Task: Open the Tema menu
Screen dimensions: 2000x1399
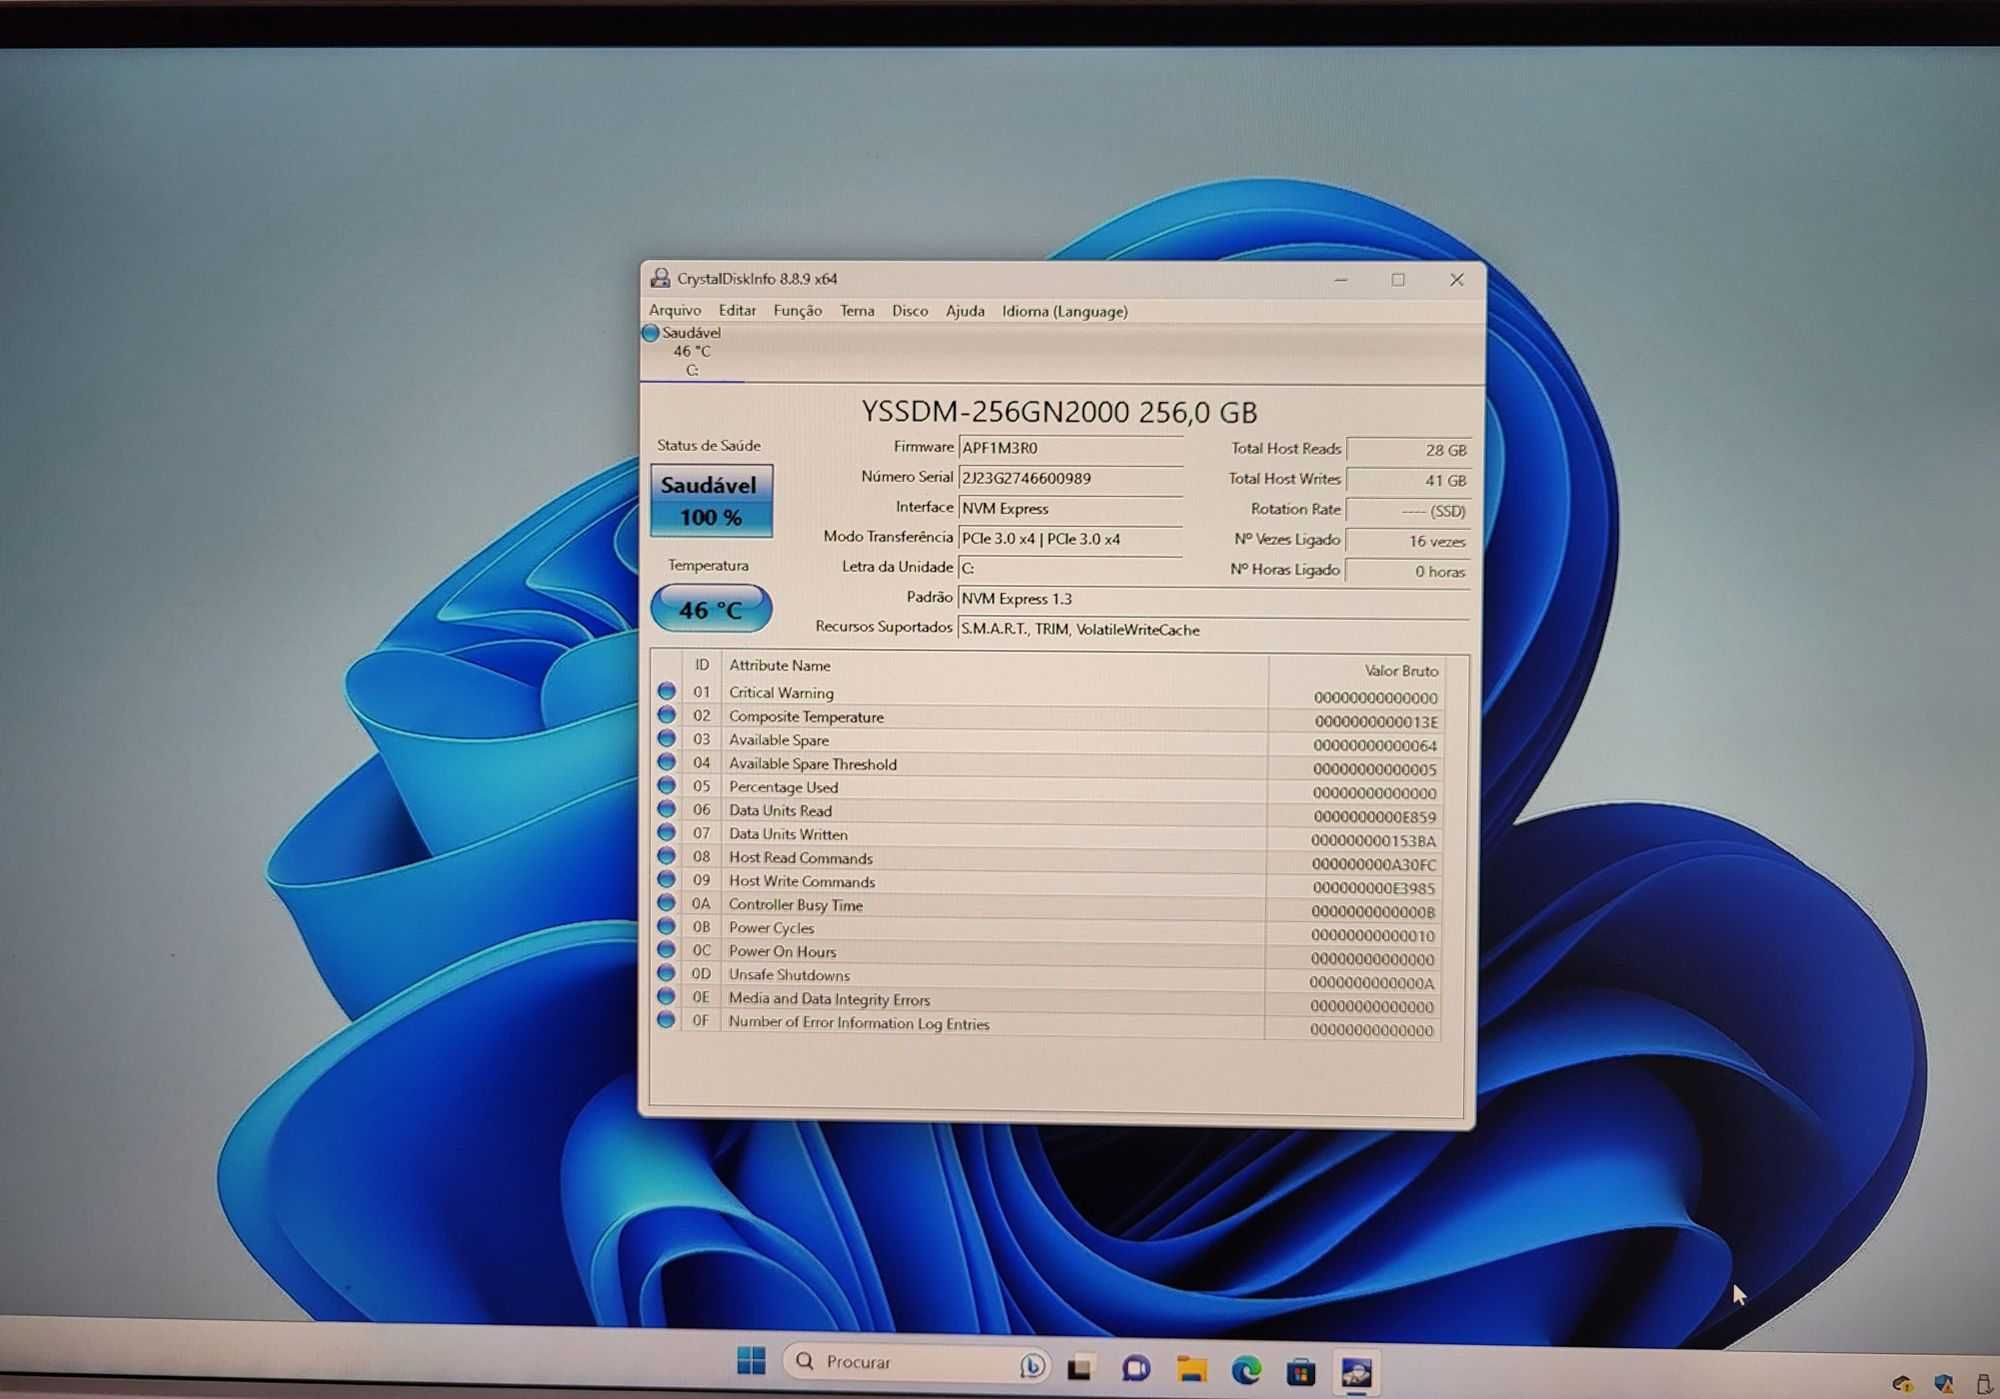Action: (x=857, y=310)
